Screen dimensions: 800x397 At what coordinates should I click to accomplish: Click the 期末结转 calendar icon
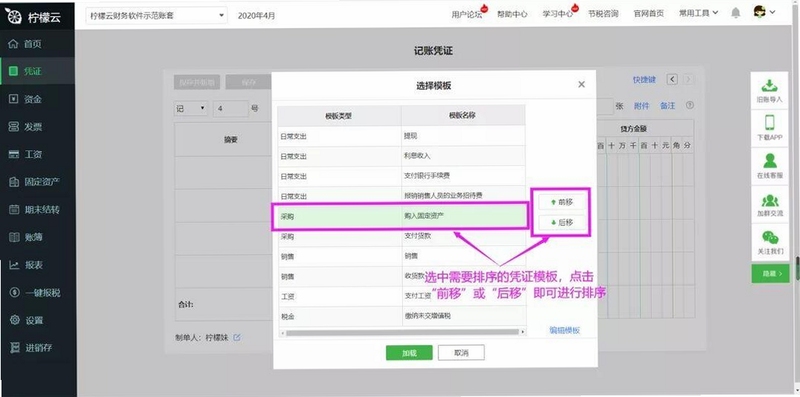coord(14,209)
